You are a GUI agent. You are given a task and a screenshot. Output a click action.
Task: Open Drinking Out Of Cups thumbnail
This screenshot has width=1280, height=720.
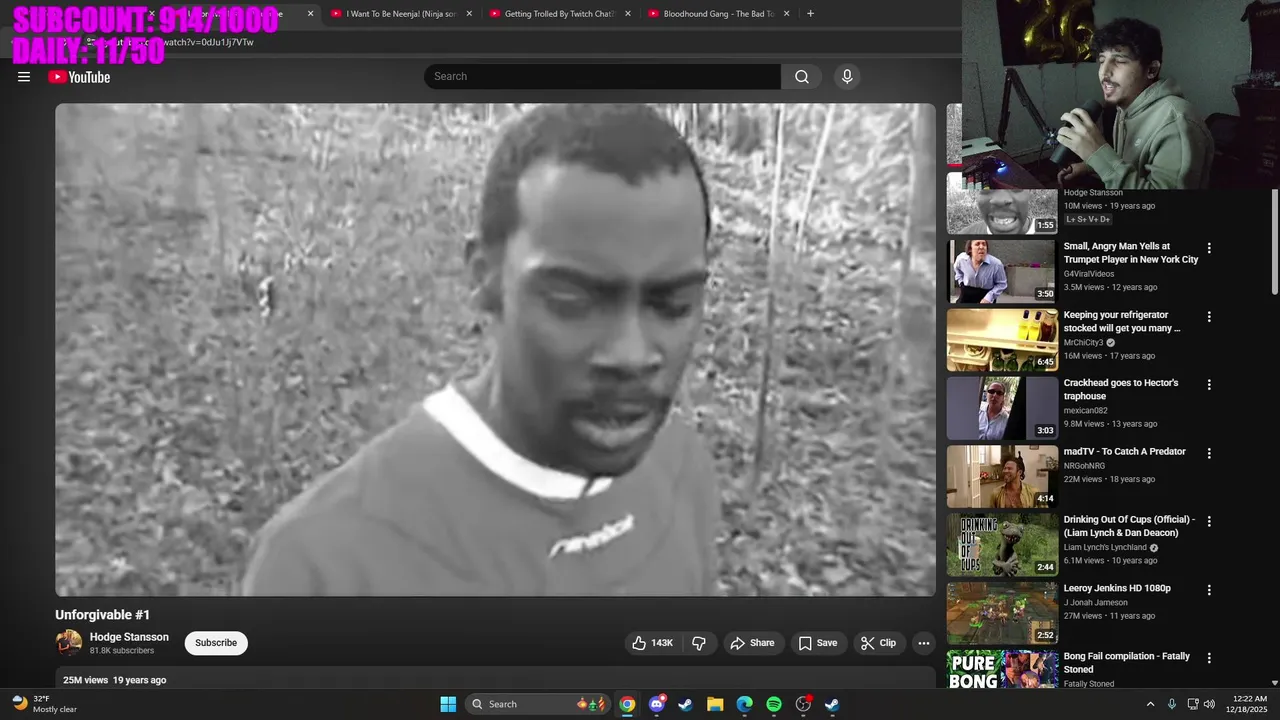[x=1001, y=545]
